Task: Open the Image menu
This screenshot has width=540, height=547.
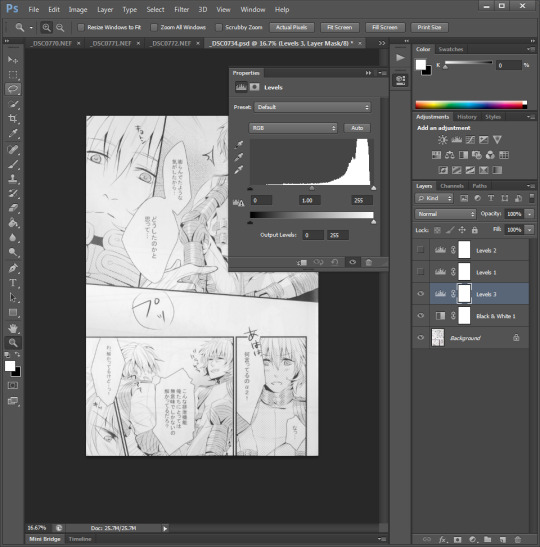Action: pos(78,9)
